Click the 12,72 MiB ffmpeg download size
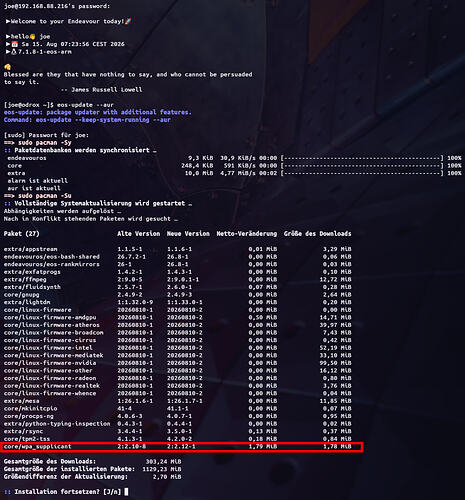This screenshot has height=500, width=465. coord(335,279)
